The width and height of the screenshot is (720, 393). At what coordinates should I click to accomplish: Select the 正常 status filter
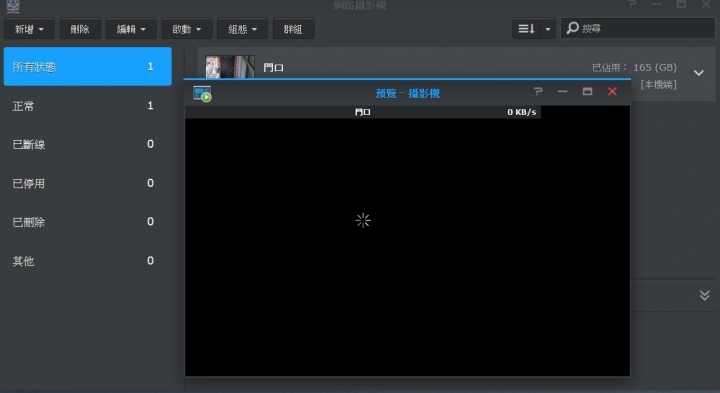(x=88, y=106)
